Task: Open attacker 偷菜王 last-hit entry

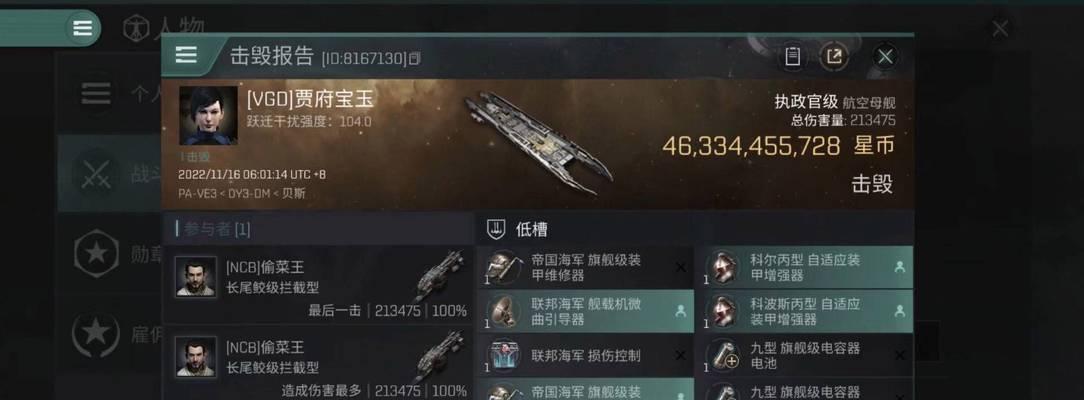Action: (317, 286)
